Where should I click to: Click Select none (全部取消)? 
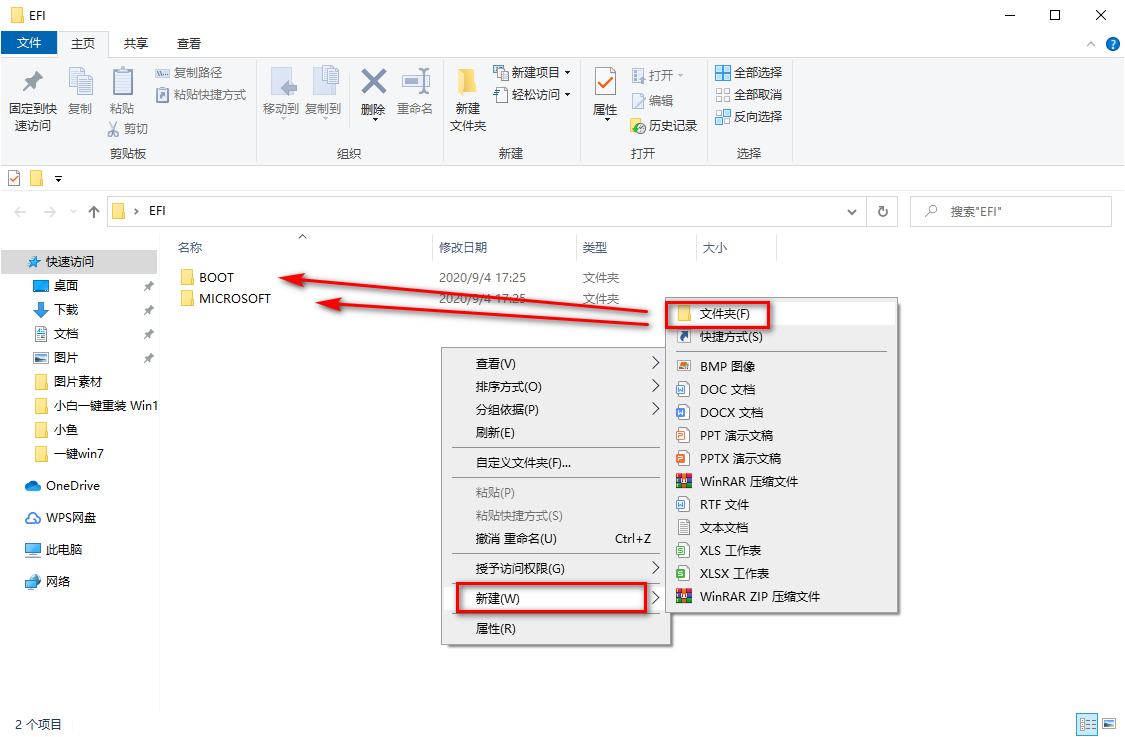[749, 95]
